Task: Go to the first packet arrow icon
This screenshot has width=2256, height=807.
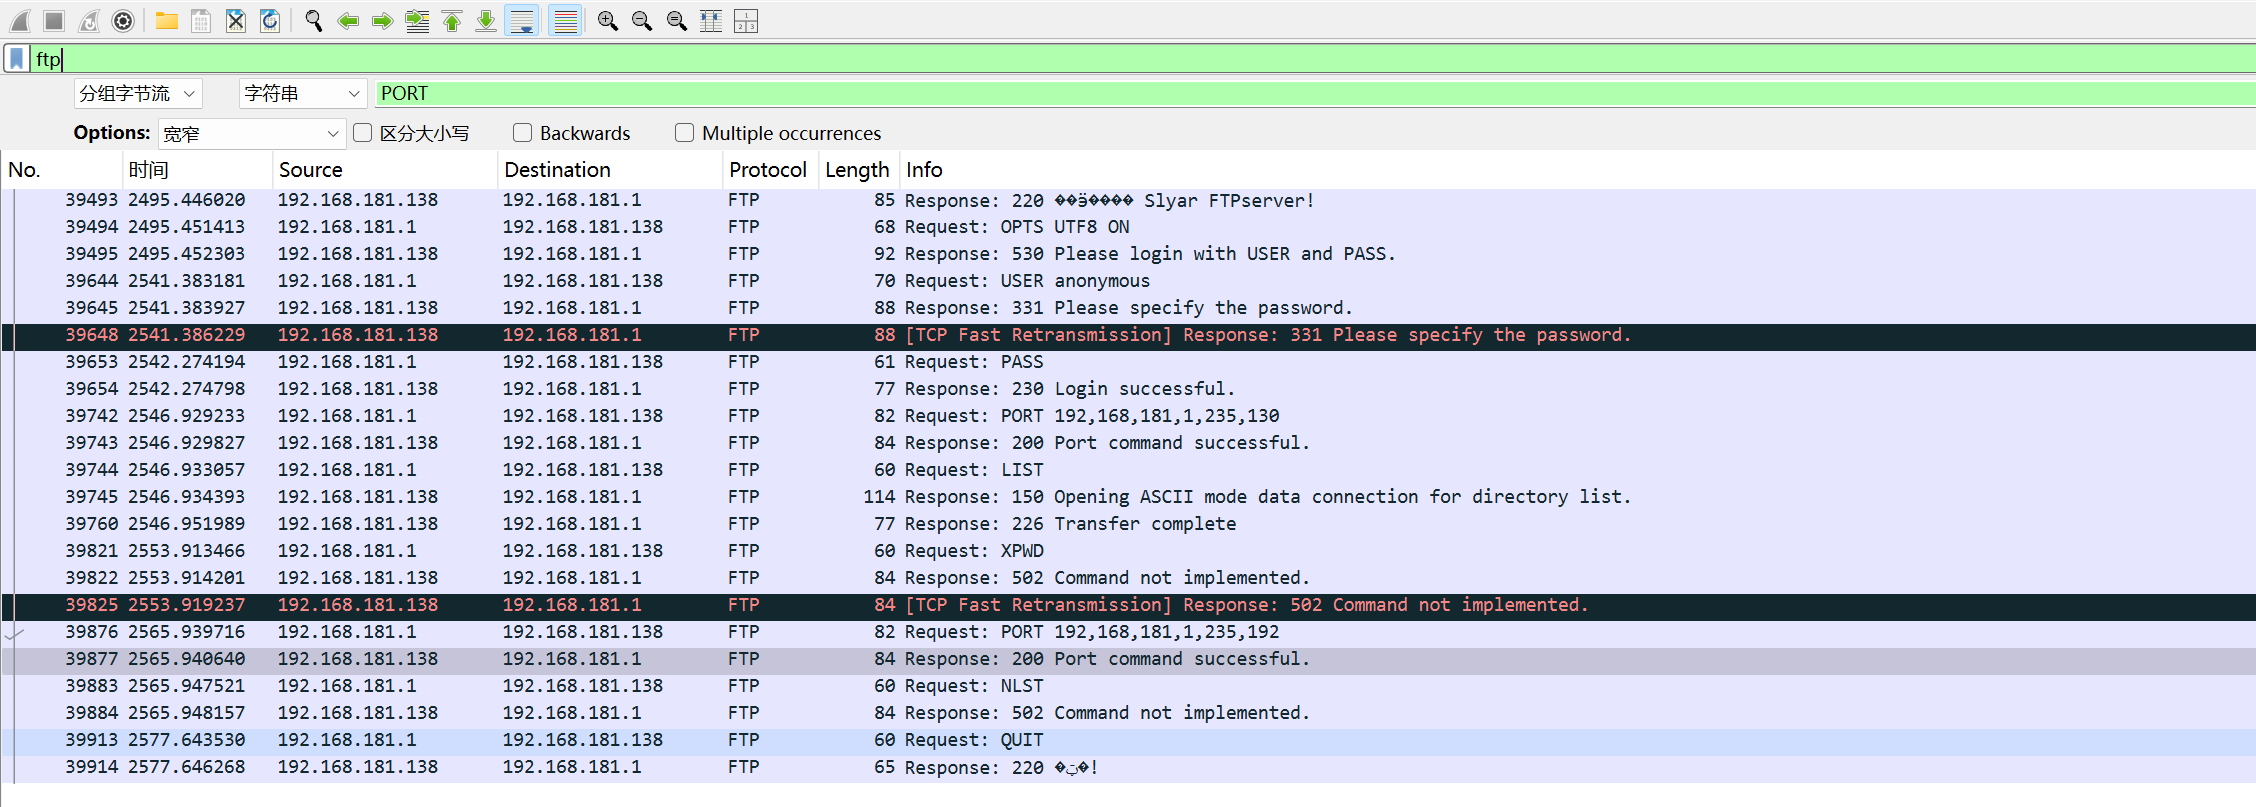Action: [x=452, y=21]
